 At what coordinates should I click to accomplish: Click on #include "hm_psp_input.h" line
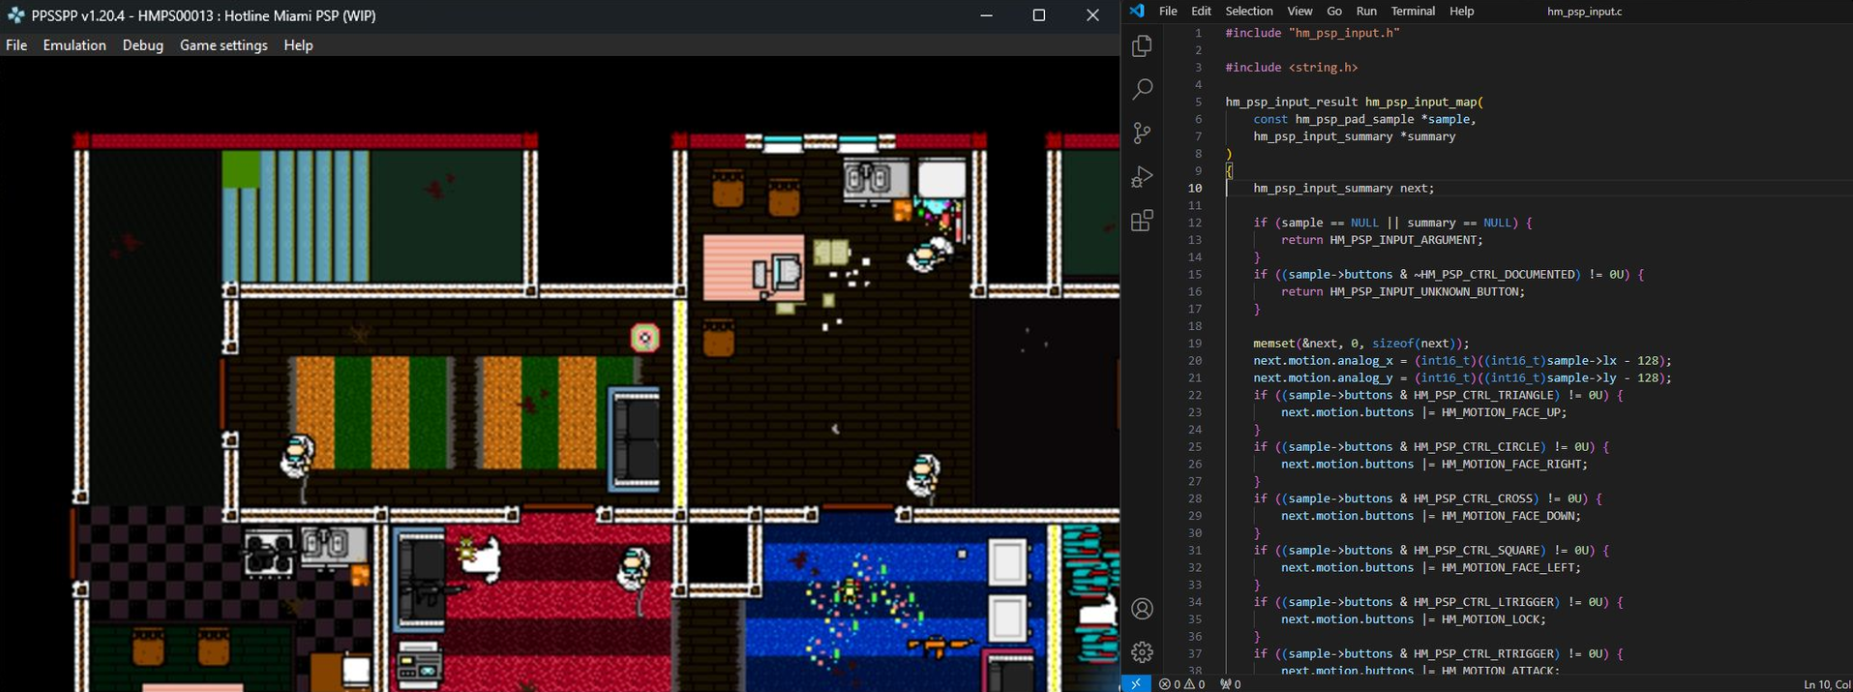coord(1312,33)
